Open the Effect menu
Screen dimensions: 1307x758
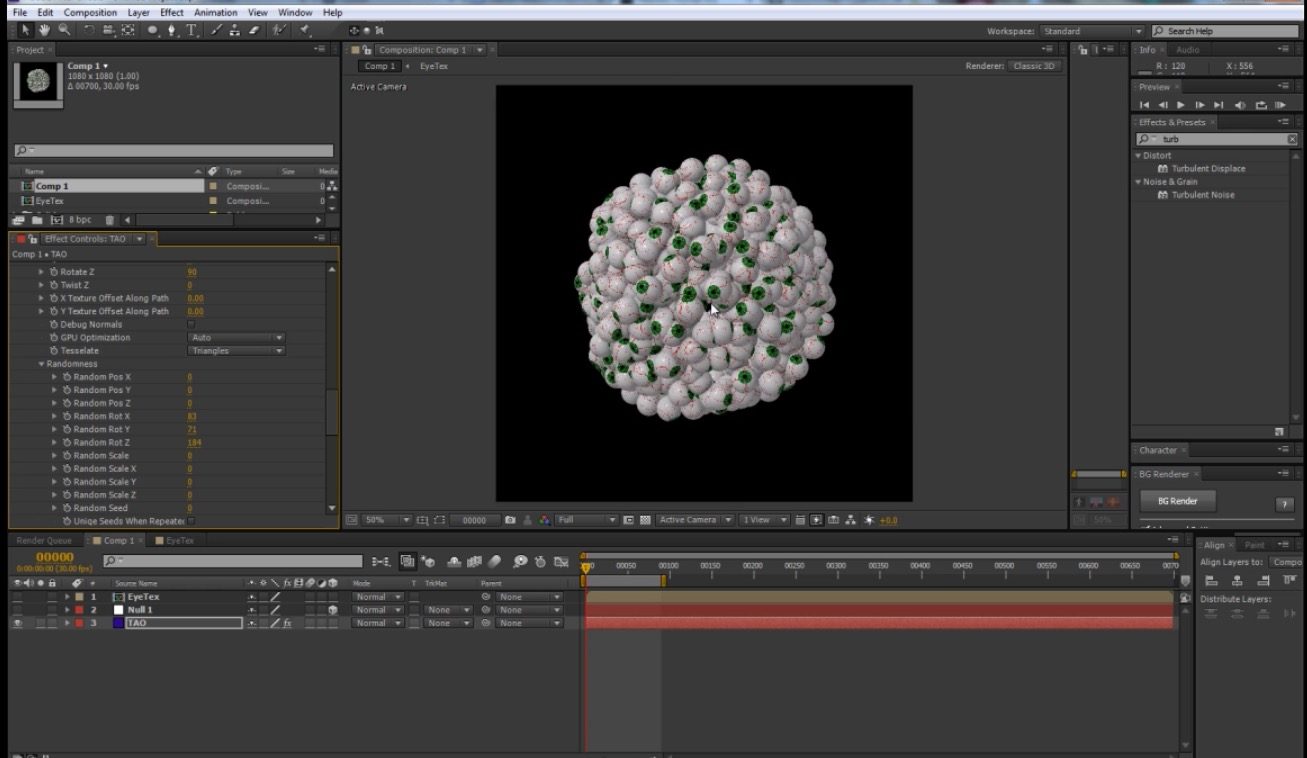click(172, 13)
